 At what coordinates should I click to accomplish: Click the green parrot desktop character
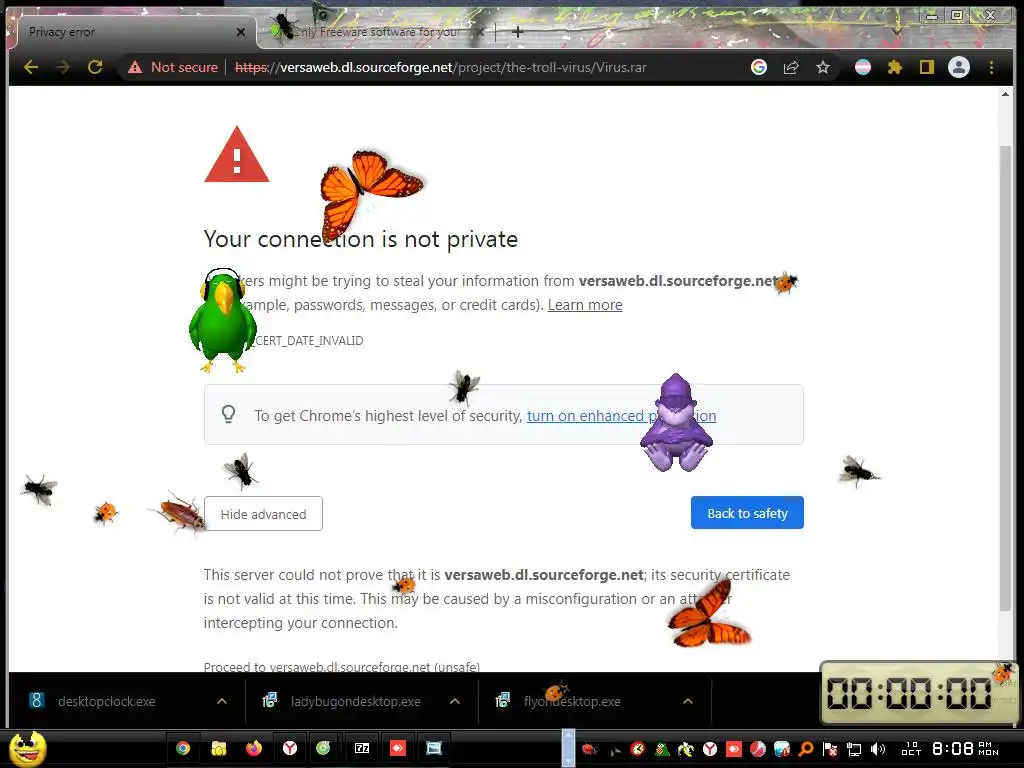pyautogui.click(x=221, y=321)
